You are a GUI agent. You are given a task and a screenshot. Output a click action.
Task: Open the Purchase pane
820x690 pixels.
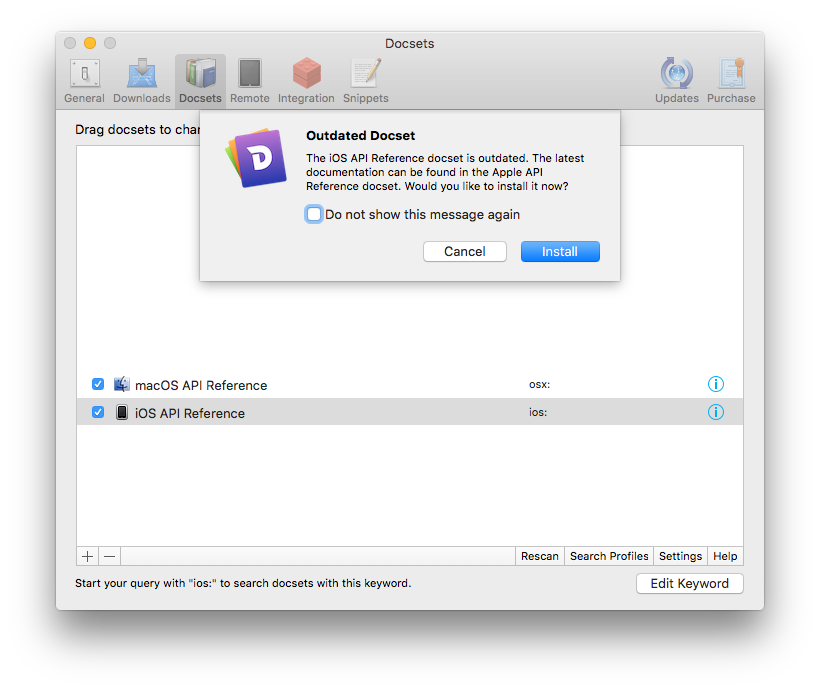(x=731, y=81)
